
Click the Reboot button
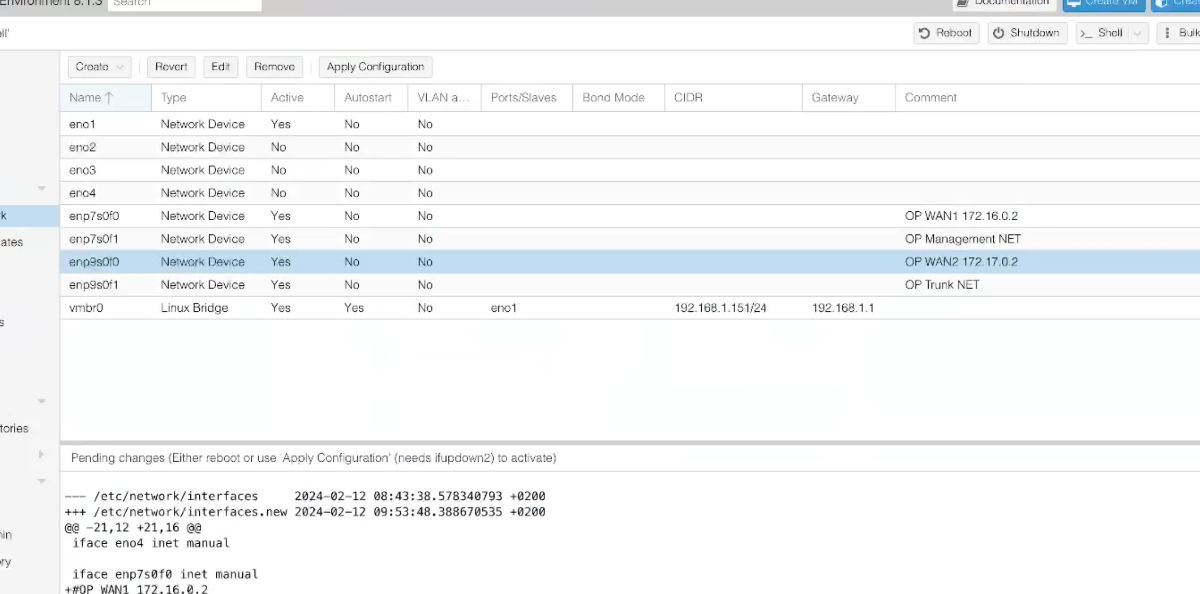click(946, 33)
